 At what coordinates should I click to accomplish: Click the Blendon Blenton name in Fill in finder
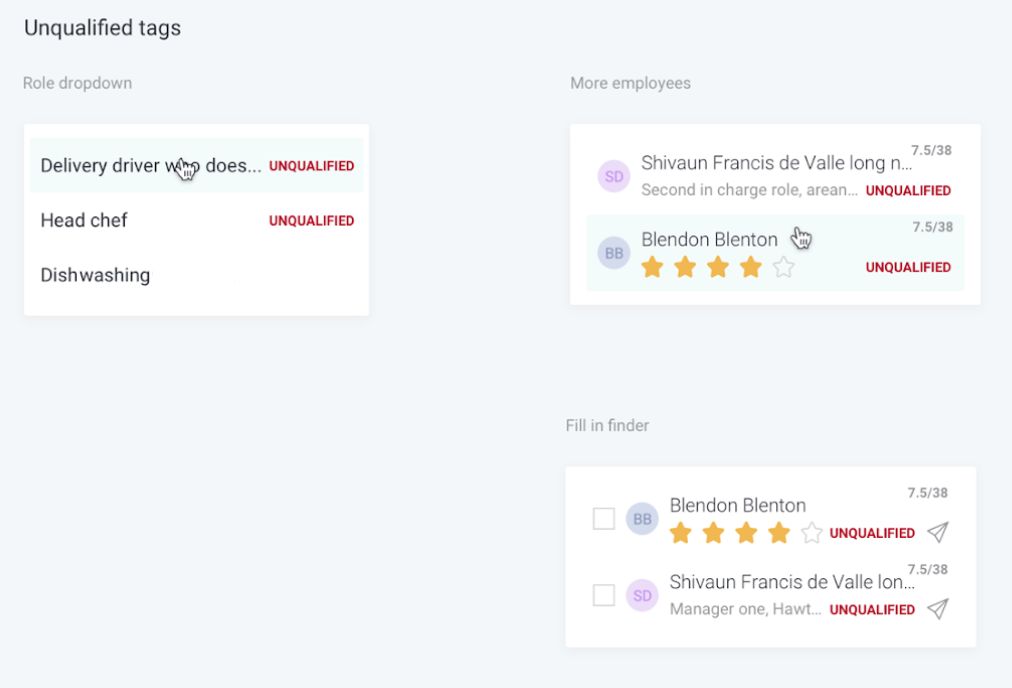[x=738, y=505]
